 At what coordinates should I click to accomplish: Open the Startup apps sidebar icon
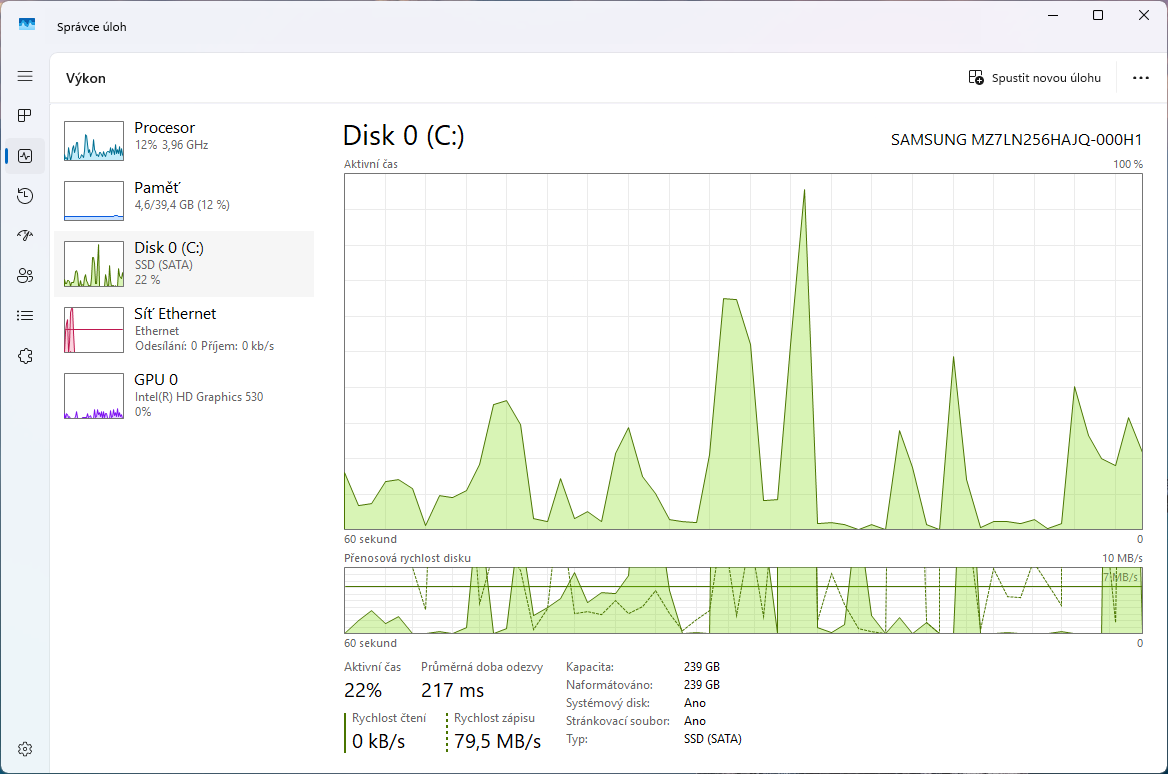(x=25, y=236)
